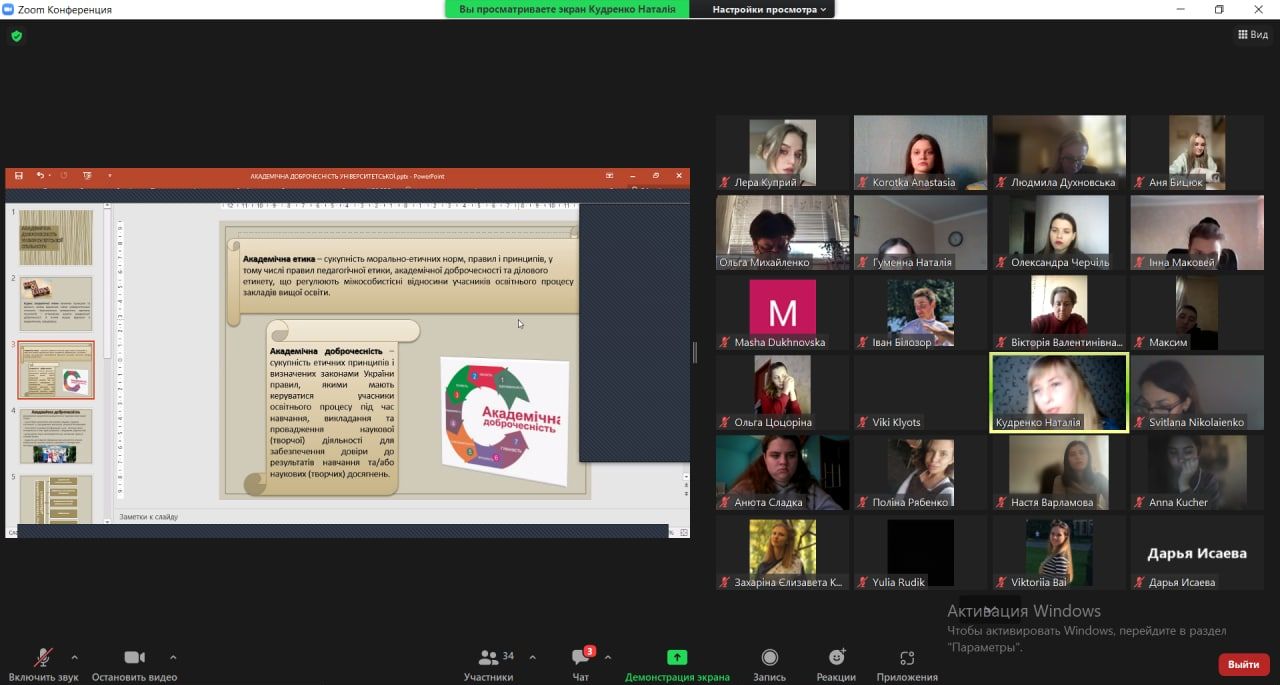Select Дарья Исаева name tile
The height and width of the screenshot is (685, 1280).
[x=1197, y=552]
